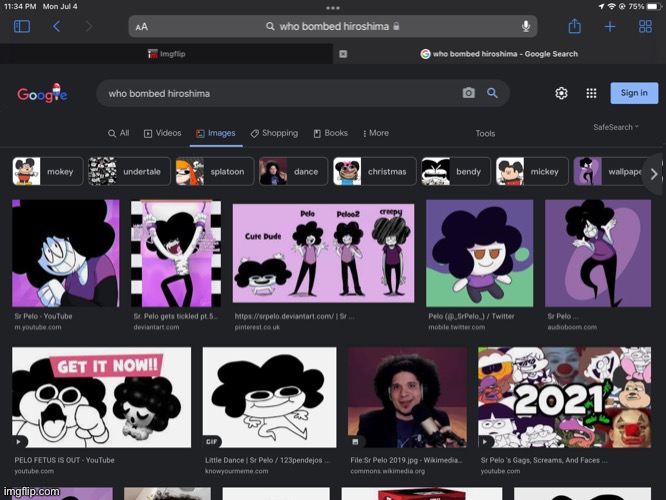Click the Google logo
This screenshot has height=500, width=666.
42,93
